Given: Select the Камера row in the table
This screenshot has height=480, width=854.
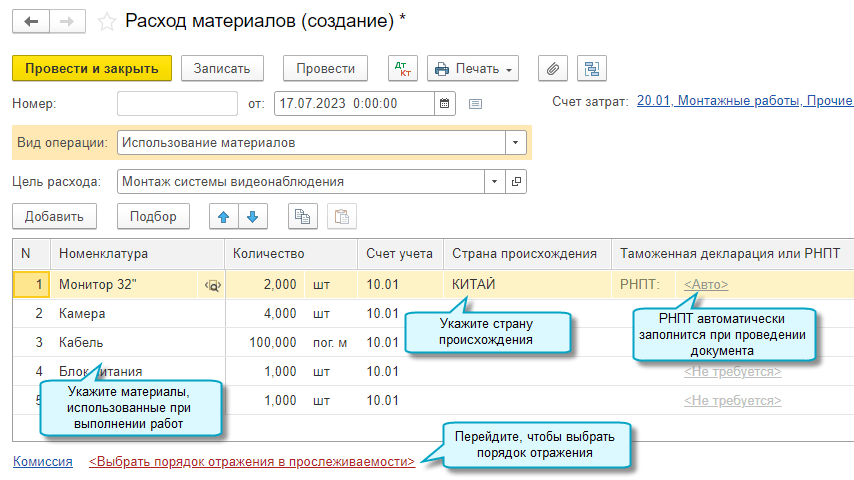Looking at the screenshot, I should click(82, 314).
